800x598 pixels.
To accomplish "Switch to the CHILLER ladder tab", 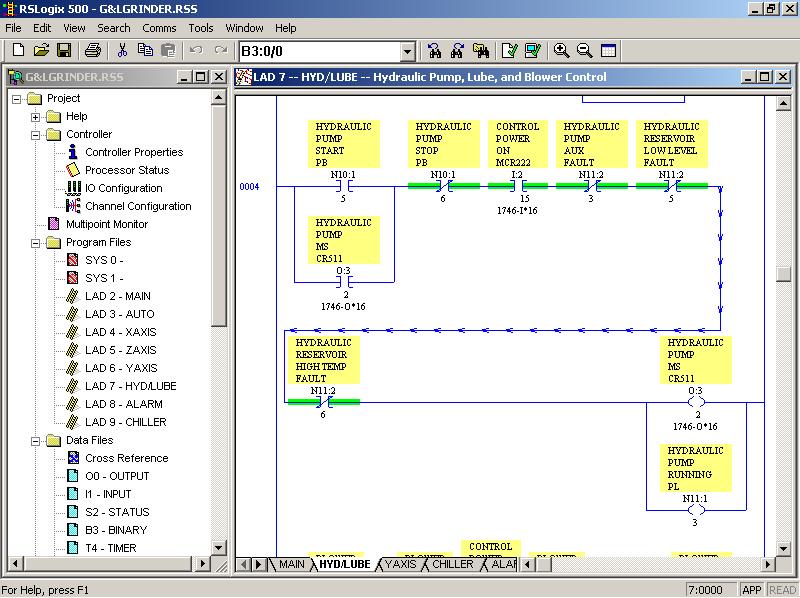I will (453, 564).
